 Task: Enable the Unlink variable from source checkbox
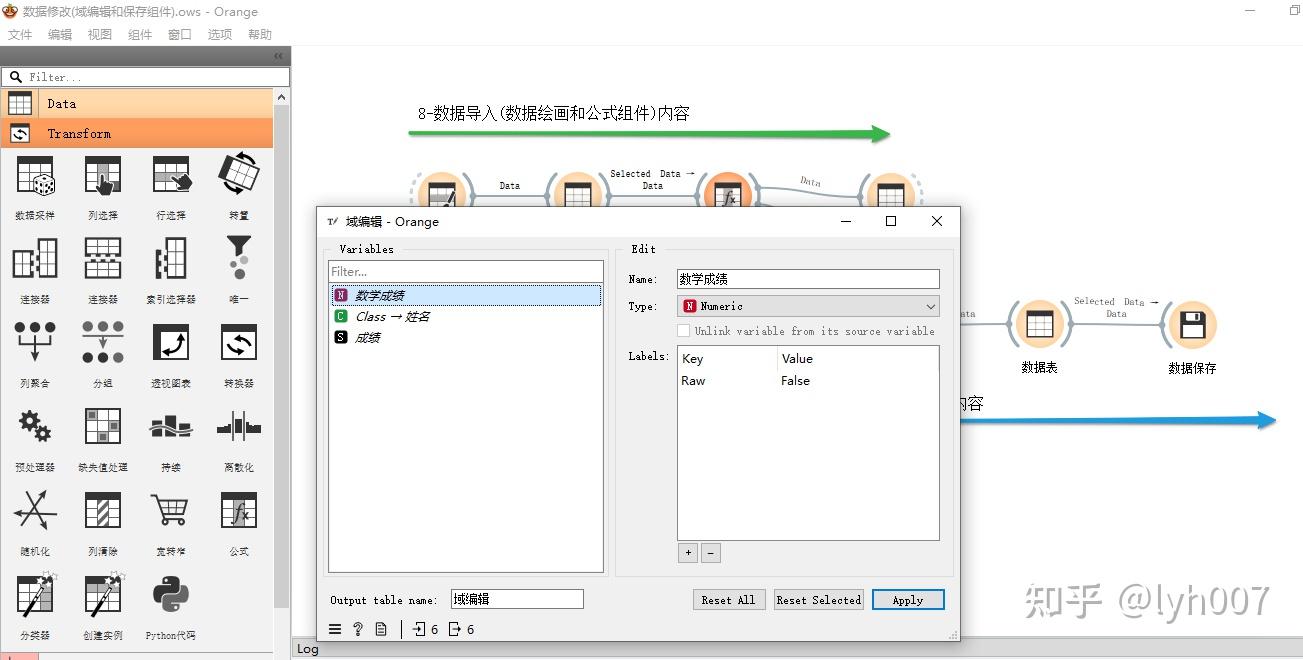(684, 331)
